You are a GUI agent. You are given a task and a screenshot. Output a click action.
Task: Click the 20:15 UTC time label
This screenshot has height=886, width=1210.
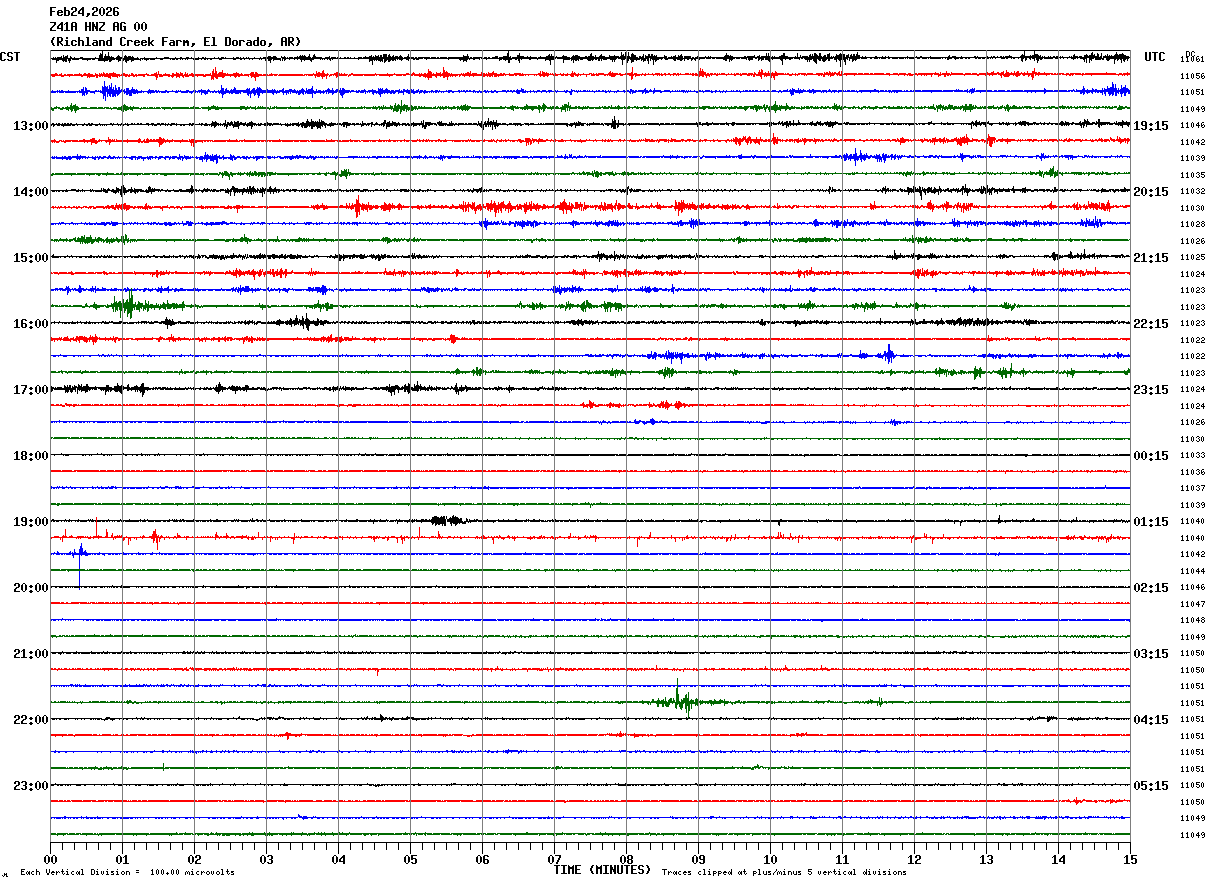click(1151, 192)
